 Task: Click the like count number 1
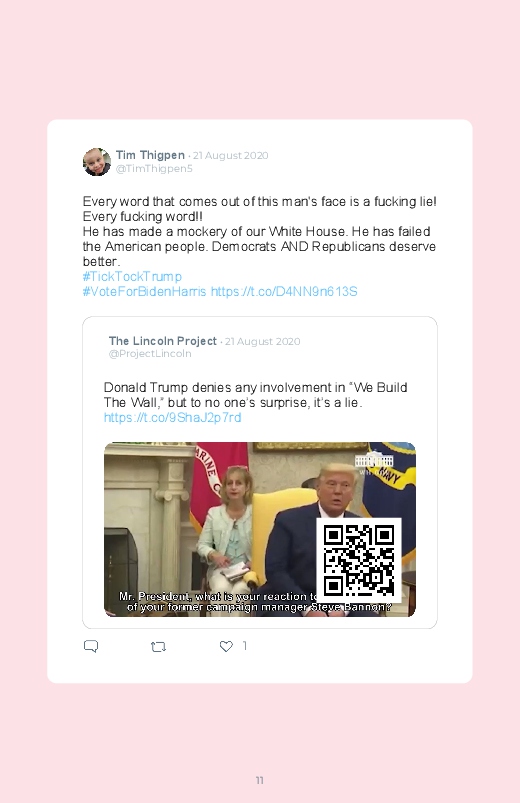click(245, 646)
